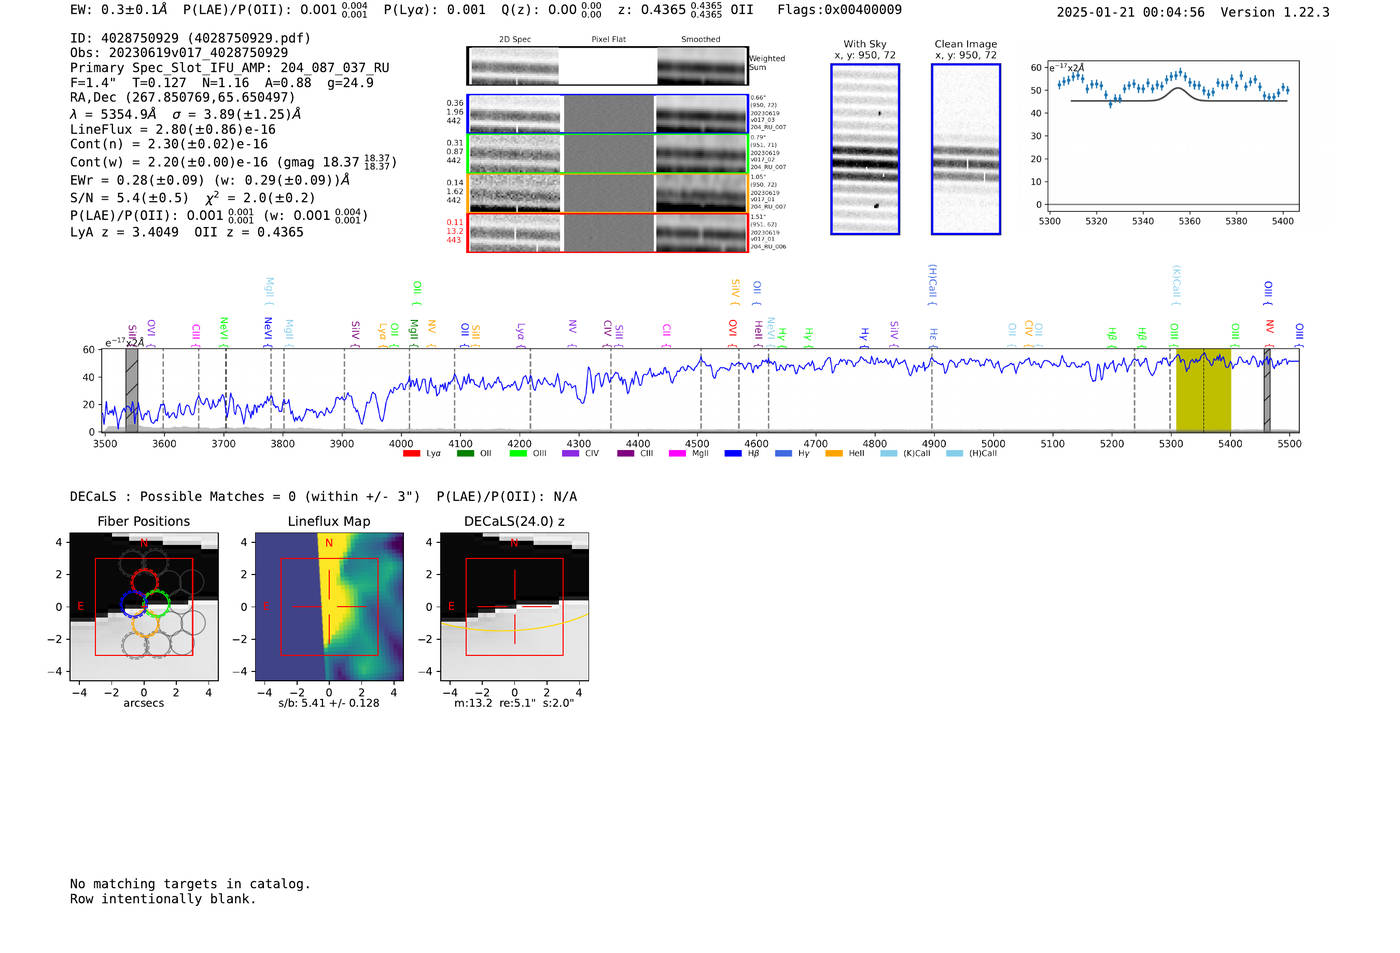Click the green fiber circle in Fiber Positions
The height and width of the screenshot is (953, 1400).
point(157,603)
